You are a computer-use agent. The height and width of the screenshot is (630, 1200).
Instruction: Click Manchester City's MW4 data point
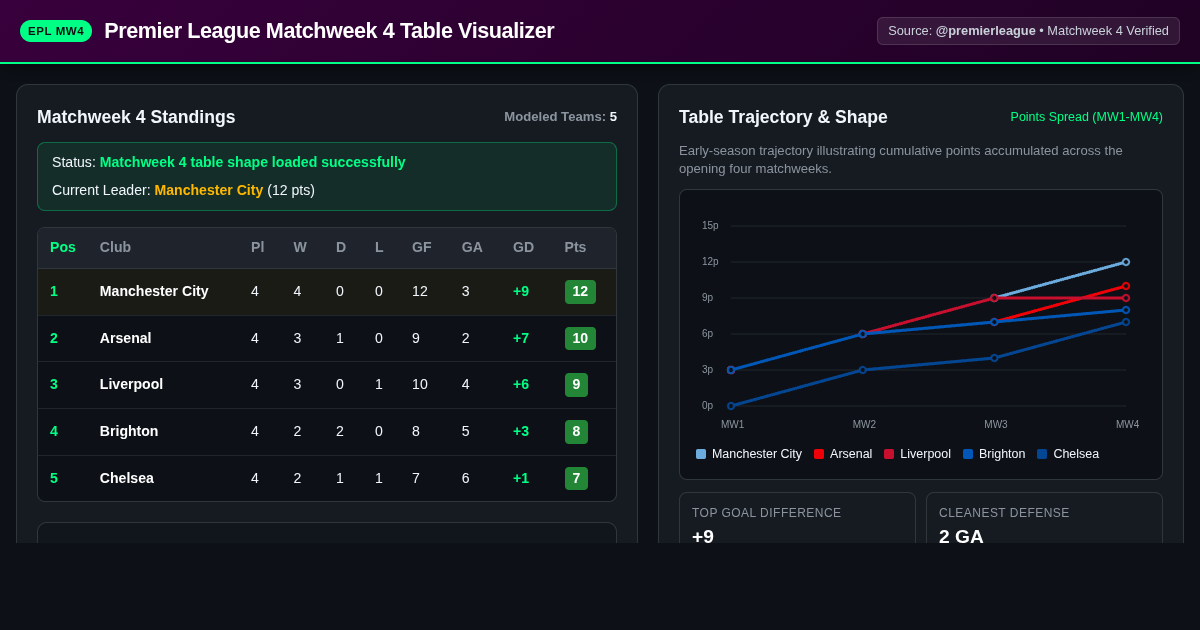(x=1126, y=262)
